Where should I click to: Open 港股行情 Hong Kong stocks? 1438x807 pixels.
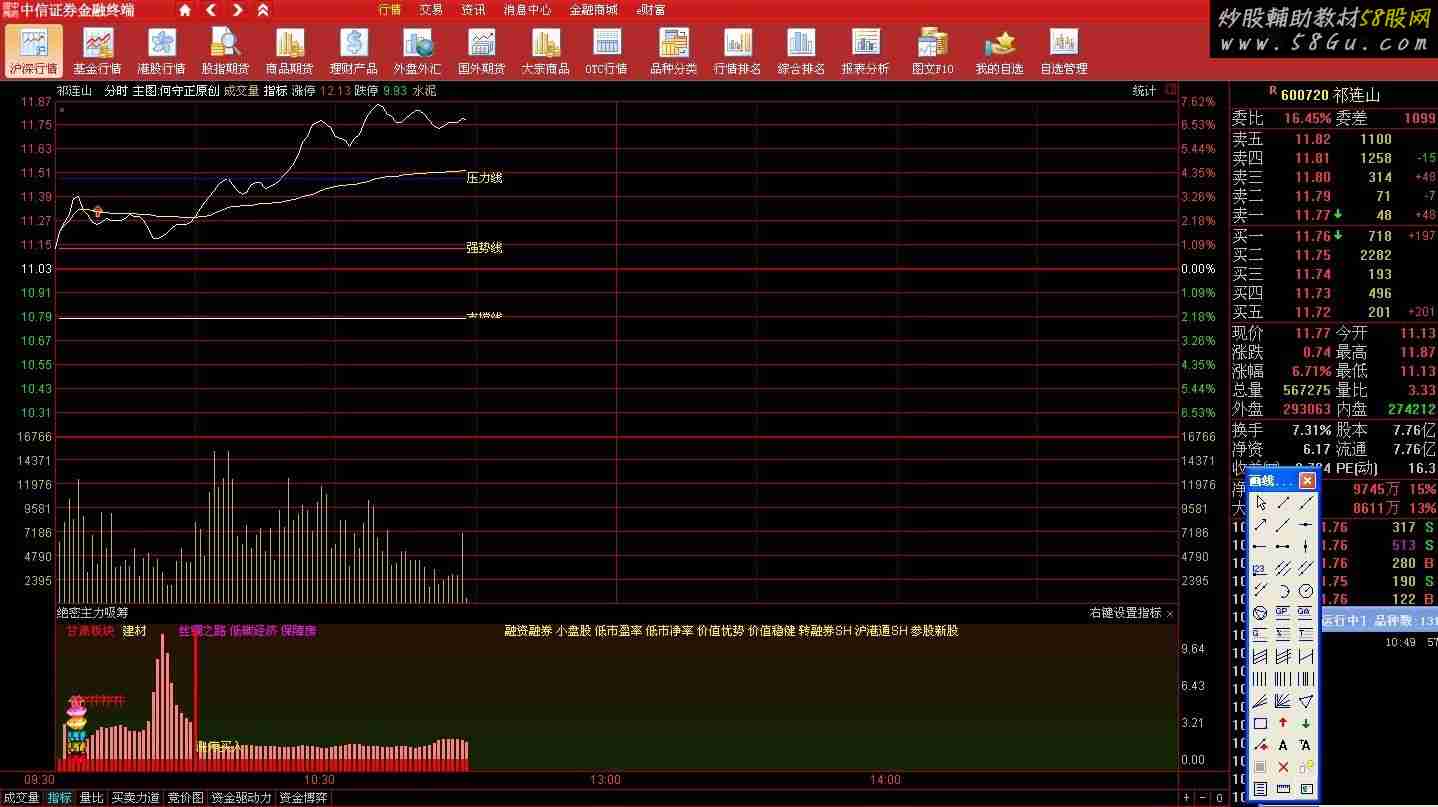[x=161, y=50]
